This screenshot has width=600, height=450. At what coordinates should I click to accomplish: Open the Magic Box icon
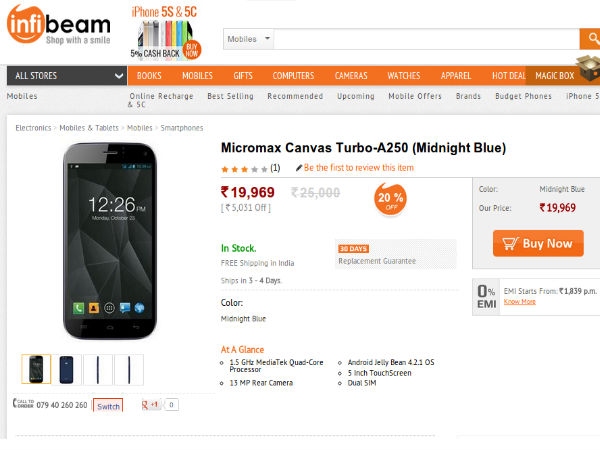tap(589, 68)
